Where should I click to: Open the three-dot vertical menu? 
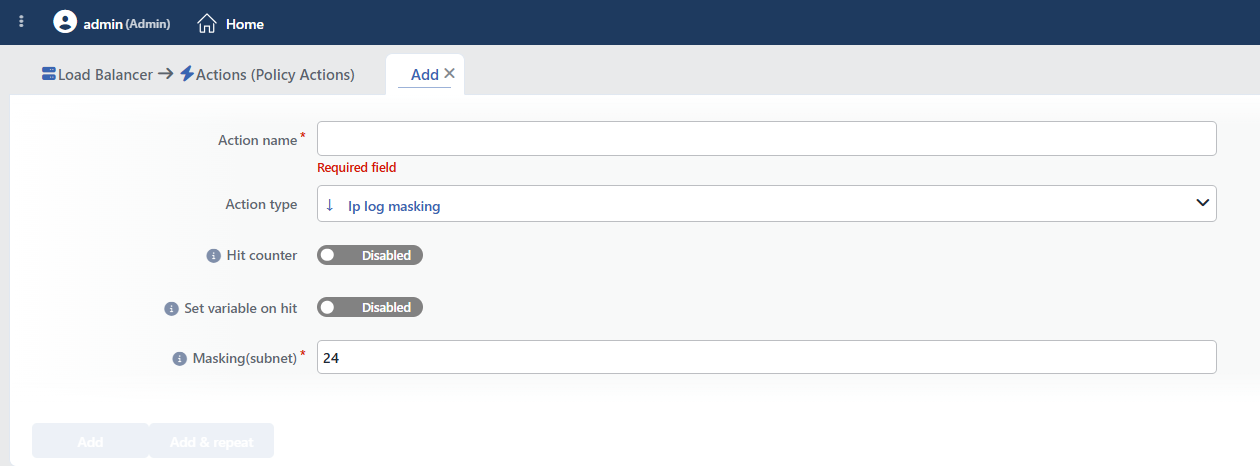pos(22,22)
